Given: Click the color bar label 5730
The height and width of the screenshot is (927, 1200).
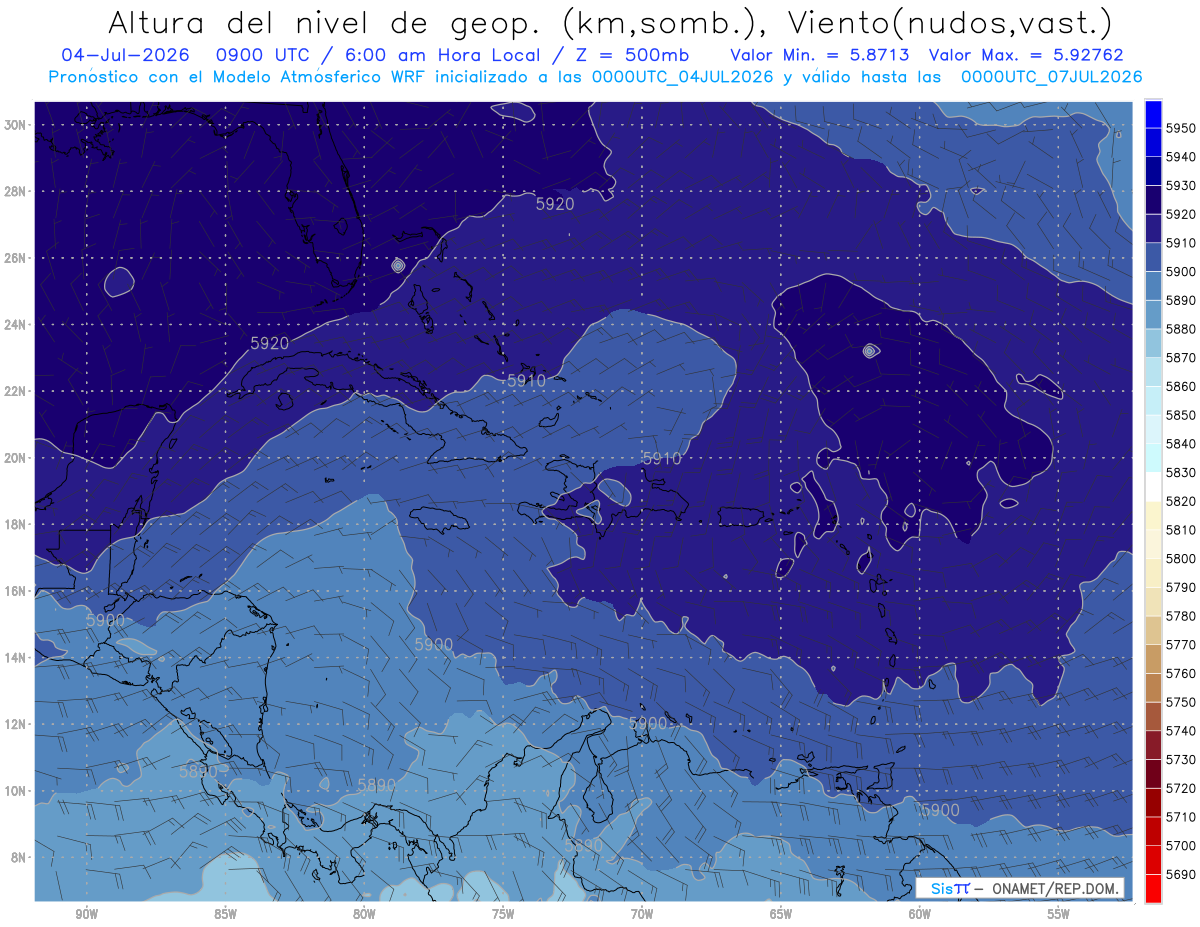Looking at the screenshot, I should (1181, 760).
